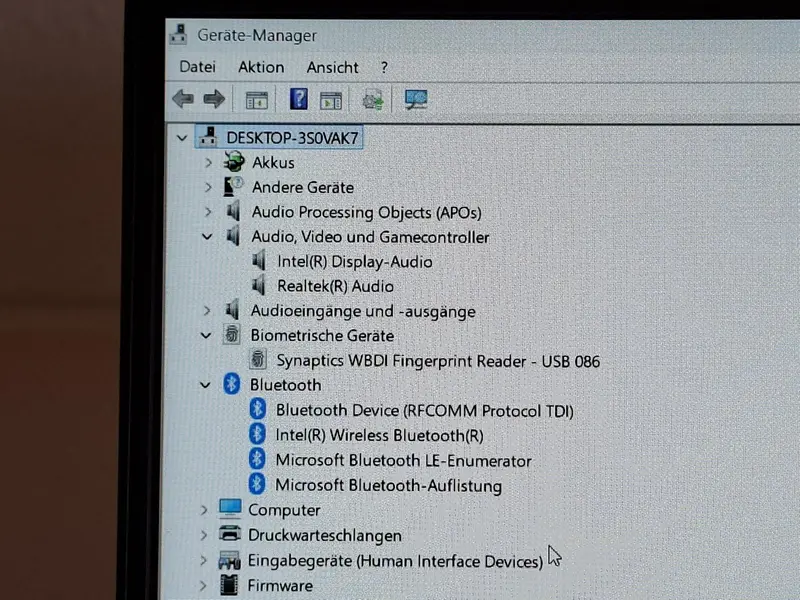Select Audioeingänge und -ausgänge label
The height and width of the screenshot is (600, 800).
click(x=363, y=311)
